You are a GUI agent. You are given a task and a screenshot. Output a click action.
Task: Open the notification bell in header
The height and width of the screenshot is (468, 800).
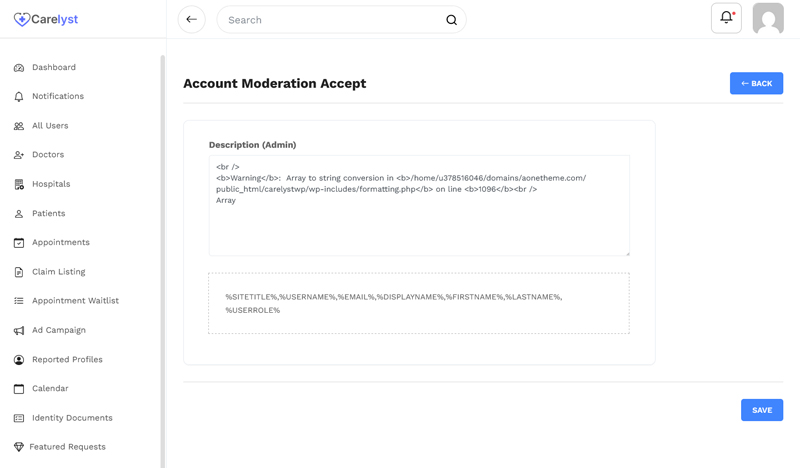coord(727,18)
